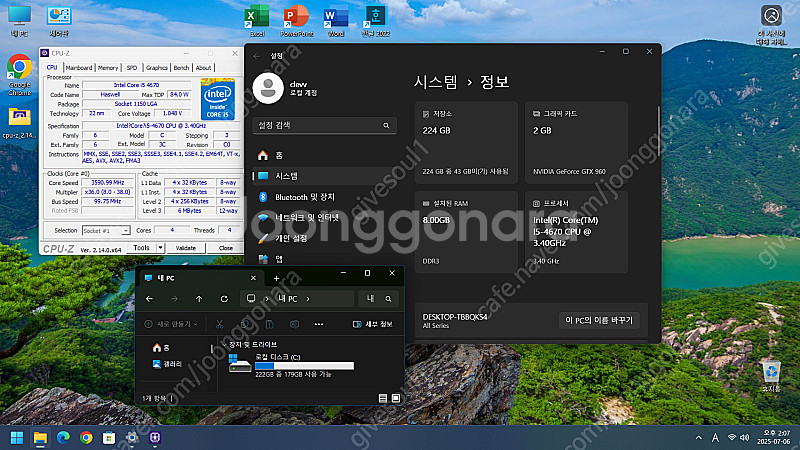Click the 세부 정보 button in File Explorer
The image size is (800, 450).
coord(372,324)
